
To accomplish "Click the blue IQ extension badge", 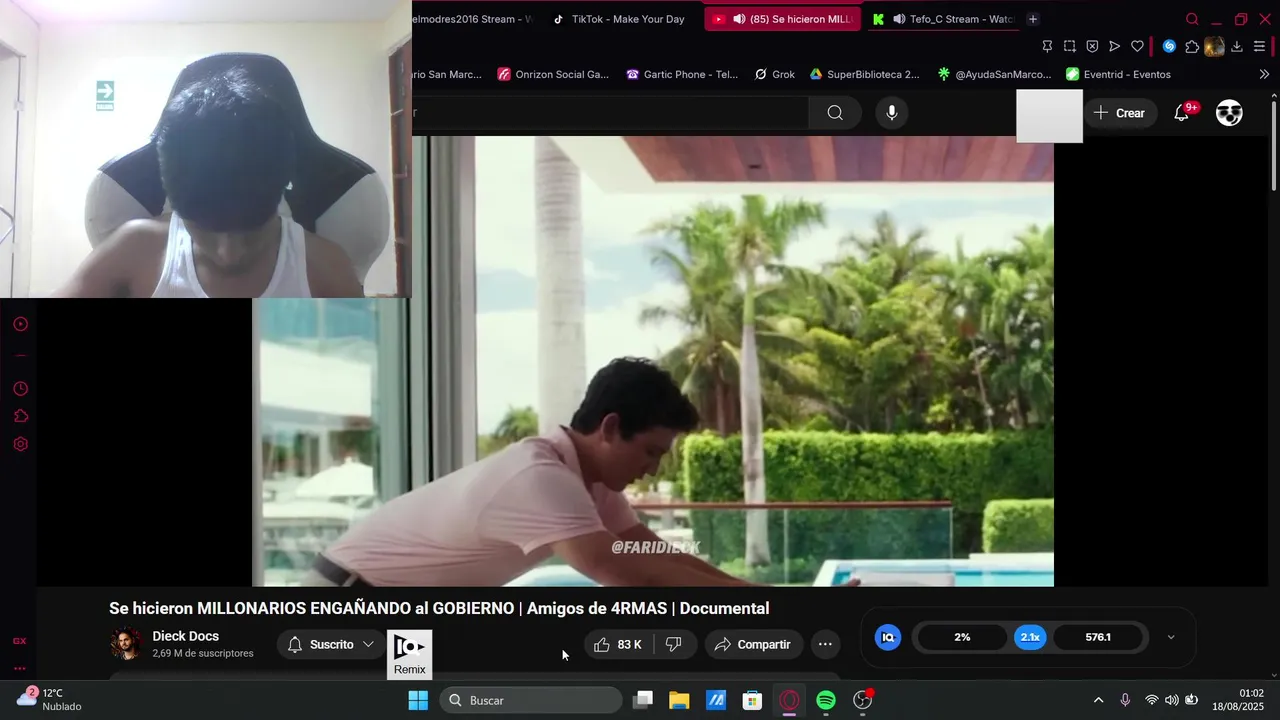I will point(888,637).
